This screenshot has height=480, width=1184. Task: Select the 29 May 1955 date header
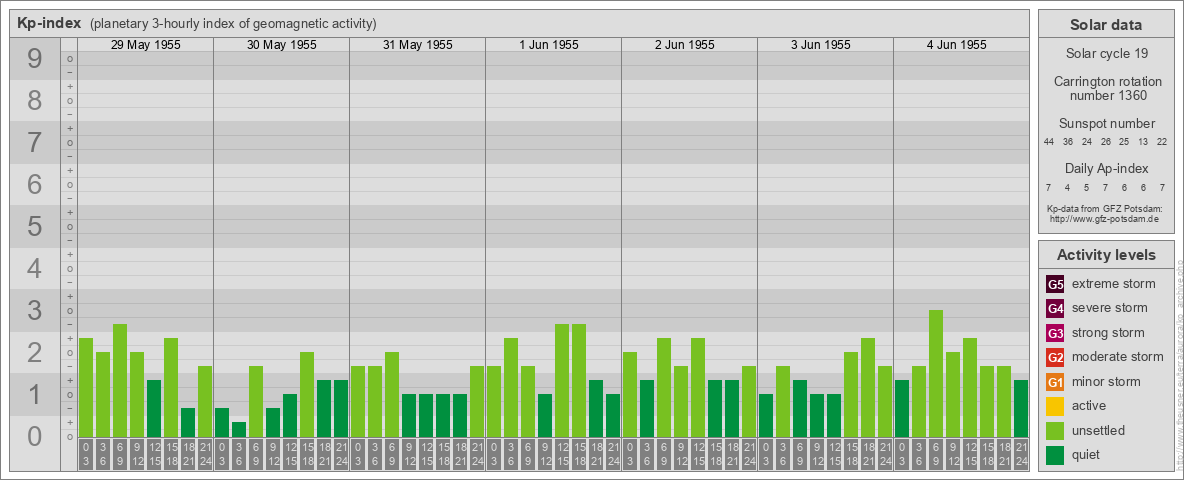(x=146, y=45)
